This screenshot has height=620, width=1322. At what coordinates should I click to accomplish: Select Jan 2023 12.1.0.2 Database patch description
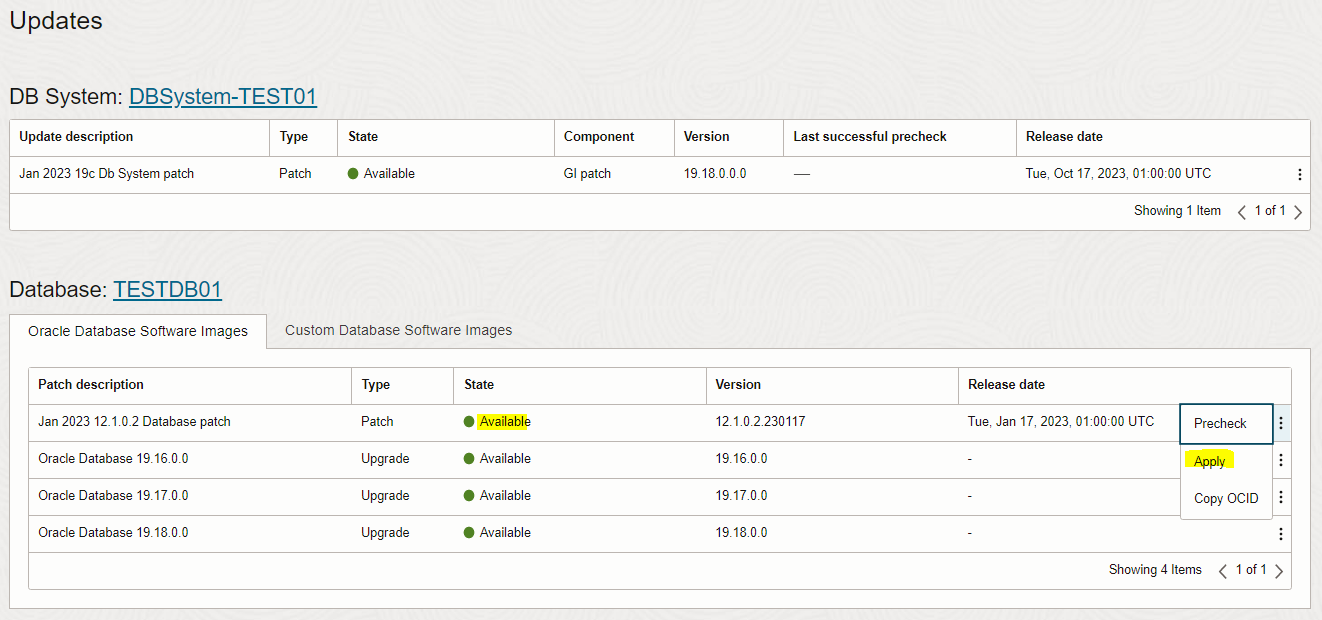click(134, 422)
